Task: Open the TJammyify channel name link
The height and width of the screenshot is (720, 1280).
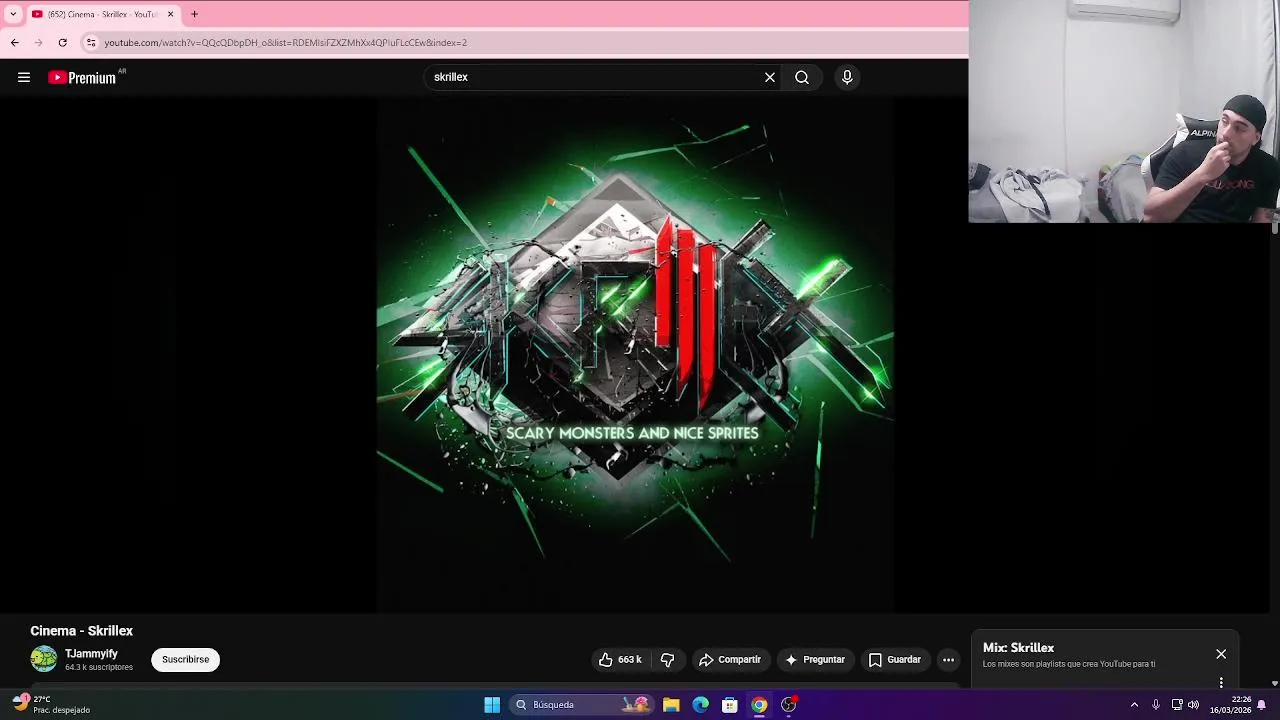Action: click(91, 654)
